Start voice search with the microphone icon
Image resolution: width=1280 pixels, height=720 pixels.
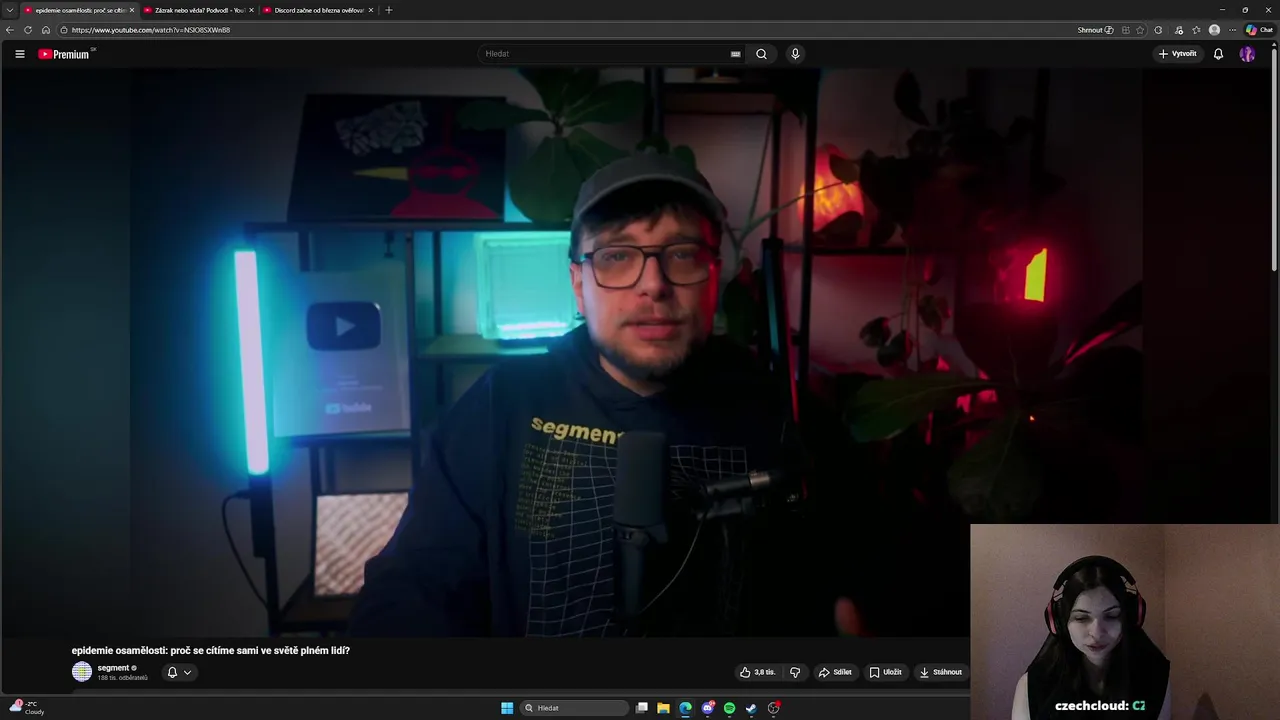coord(795,54)
